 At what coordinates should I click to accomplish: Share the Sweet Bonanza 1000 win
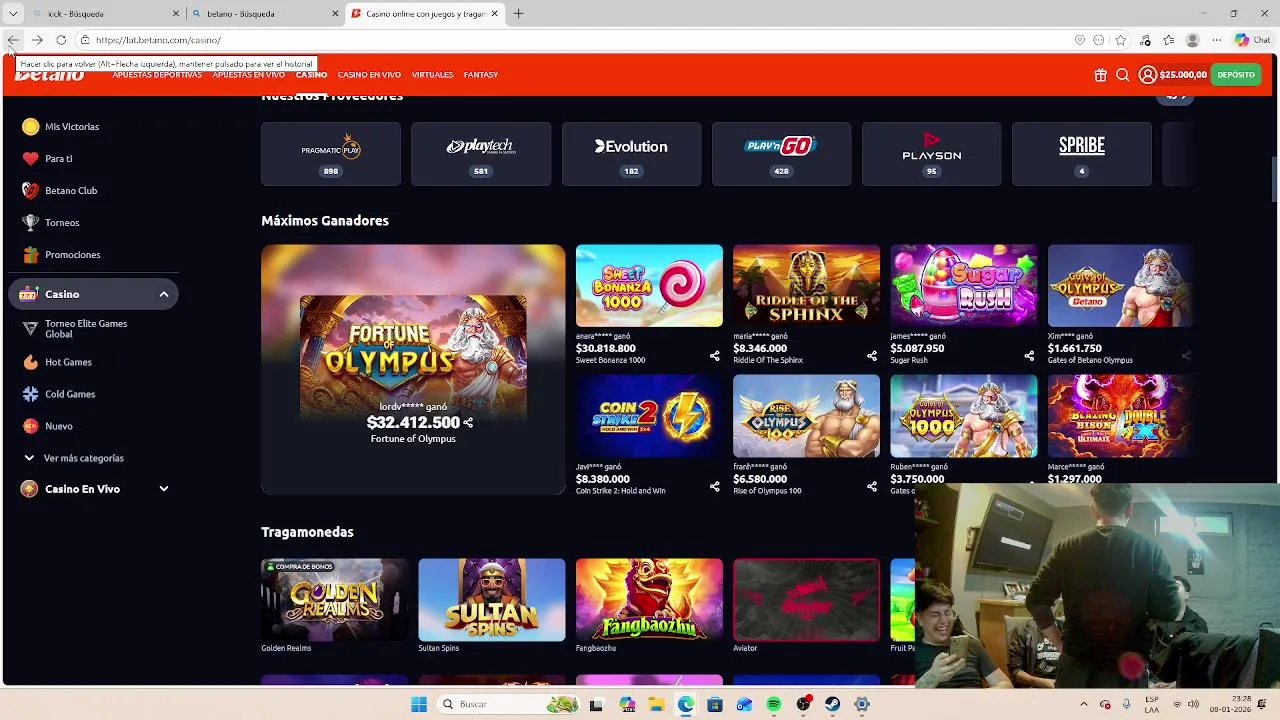tap(714, 356)
